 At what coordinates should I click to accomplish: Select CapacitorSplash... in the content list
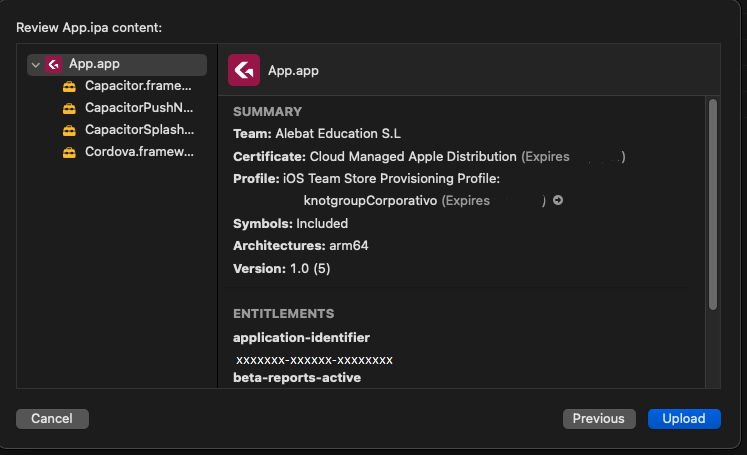click(138, 130)
